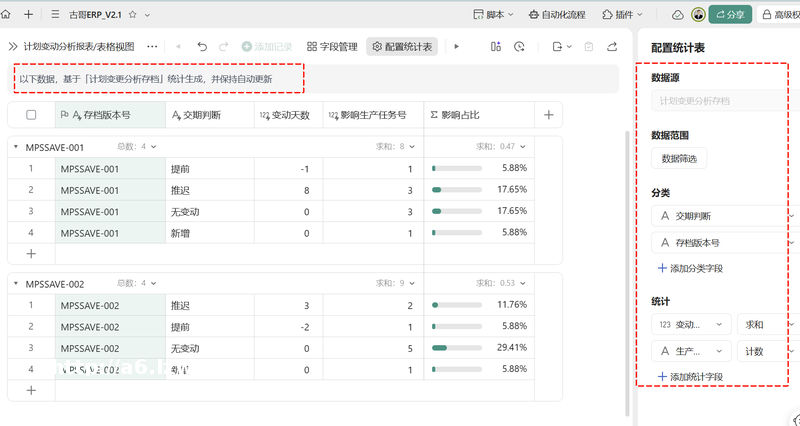Click the redo arrow icon

point(224,46)
